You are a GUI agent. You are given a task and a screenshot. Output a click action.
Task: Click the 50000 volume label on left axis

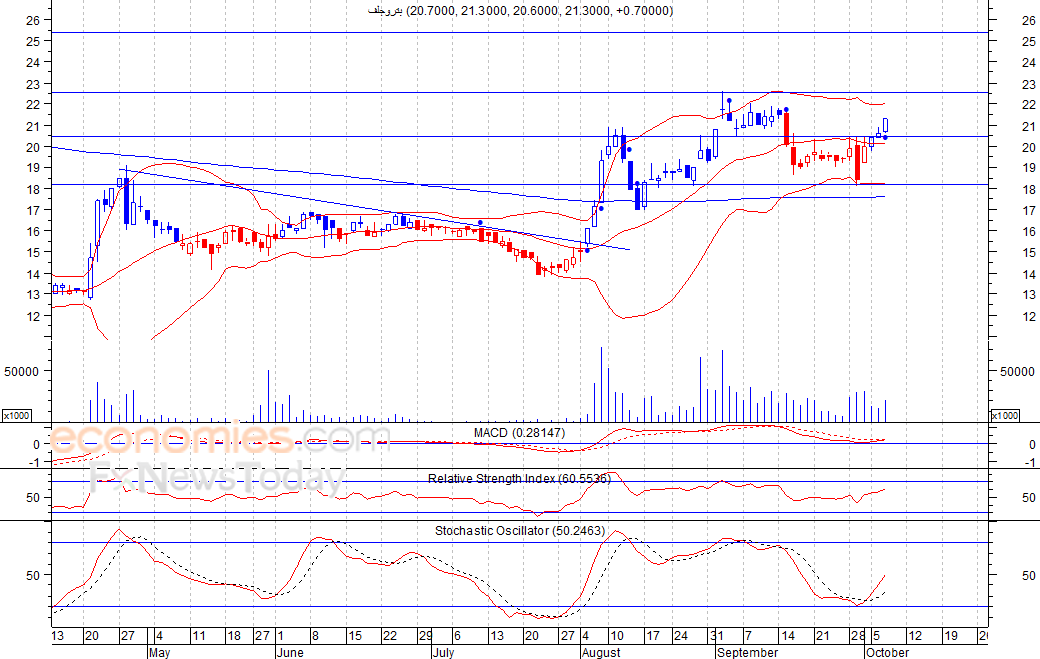21,372
